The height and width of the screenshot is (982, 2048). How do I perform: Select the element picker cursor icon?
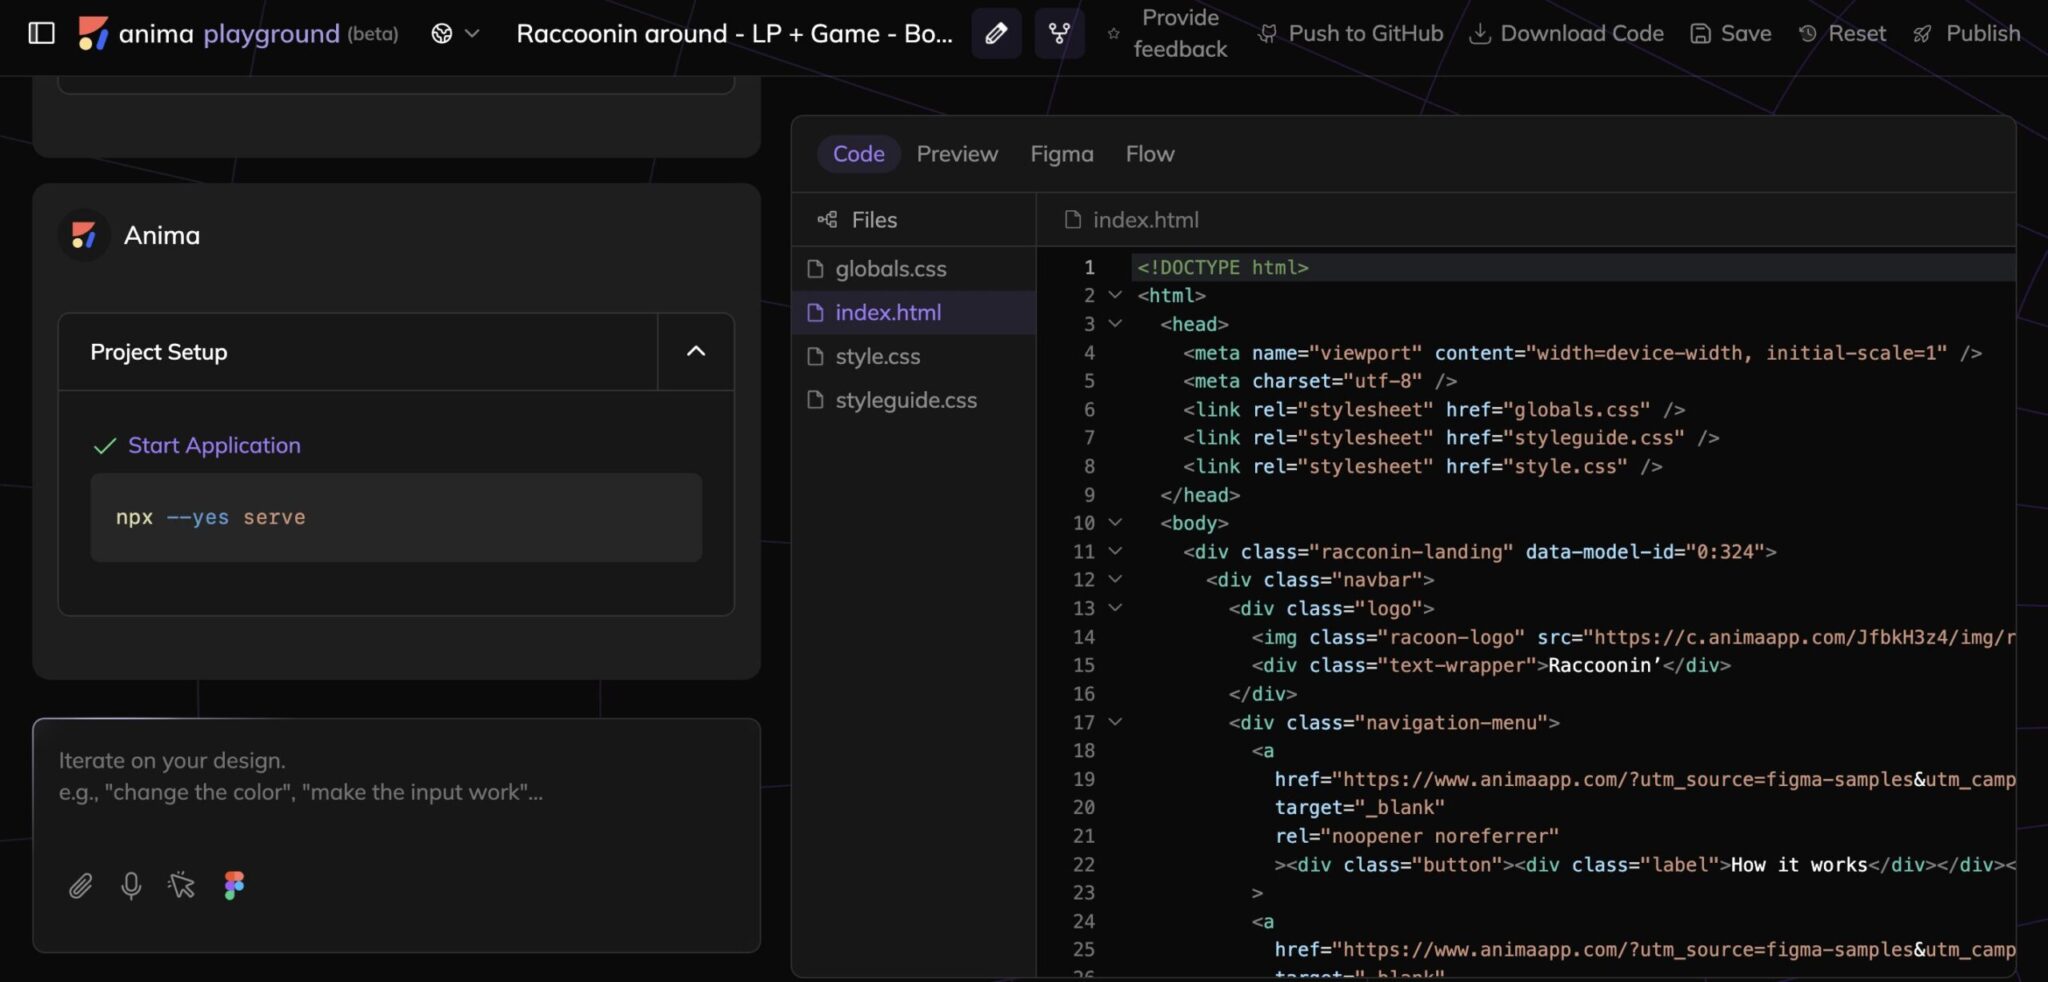[182, 885]
